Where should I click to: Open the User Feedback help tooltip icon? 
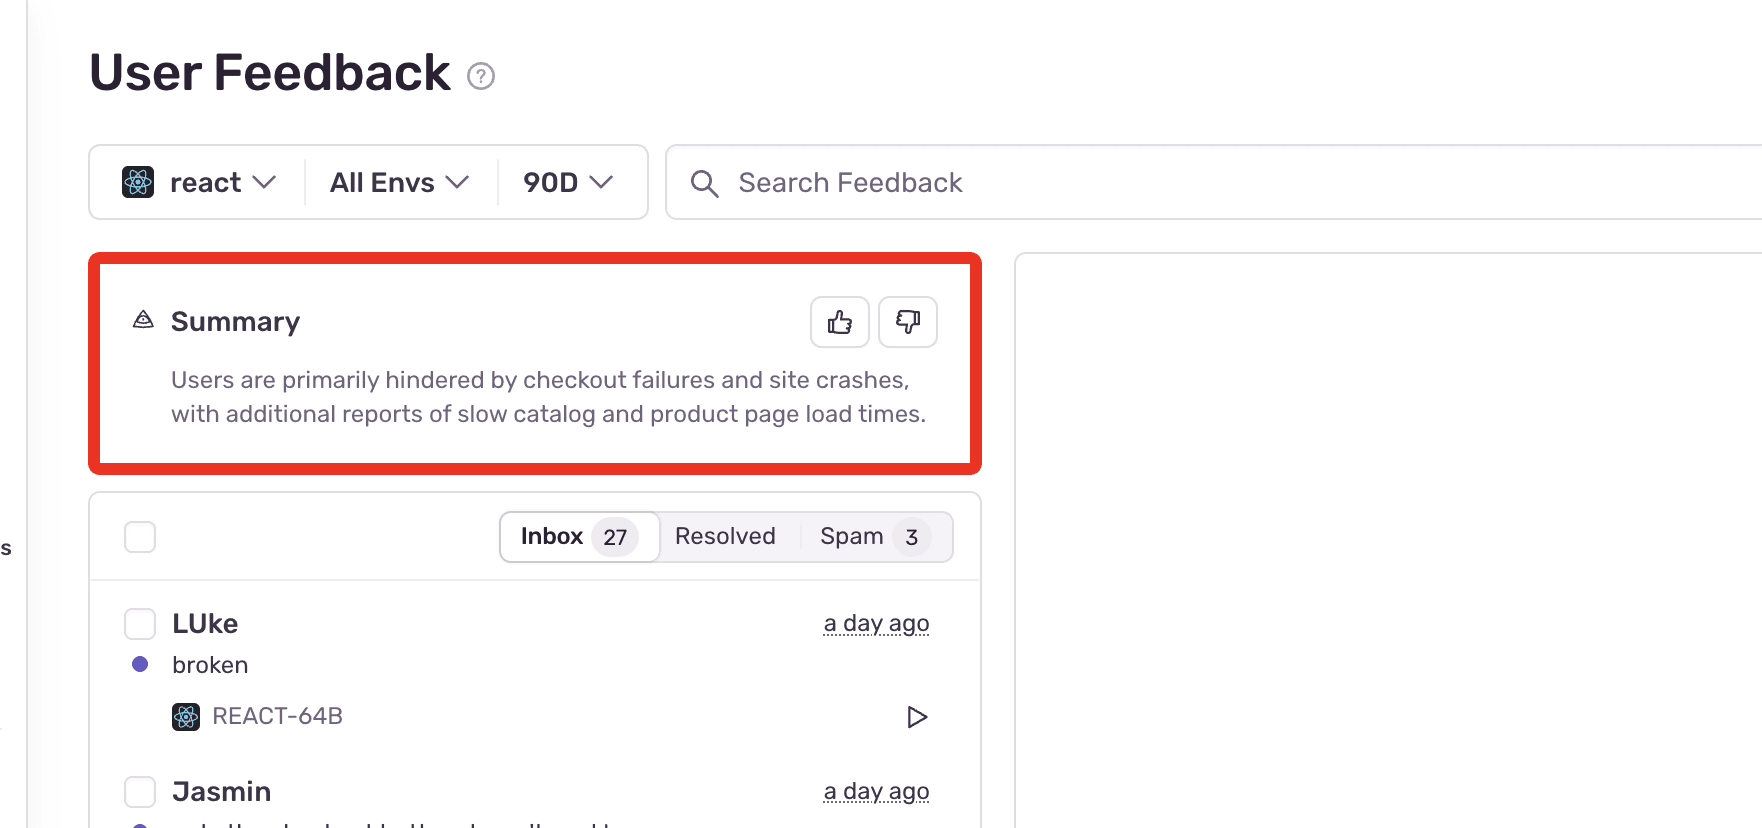point(481,75)
